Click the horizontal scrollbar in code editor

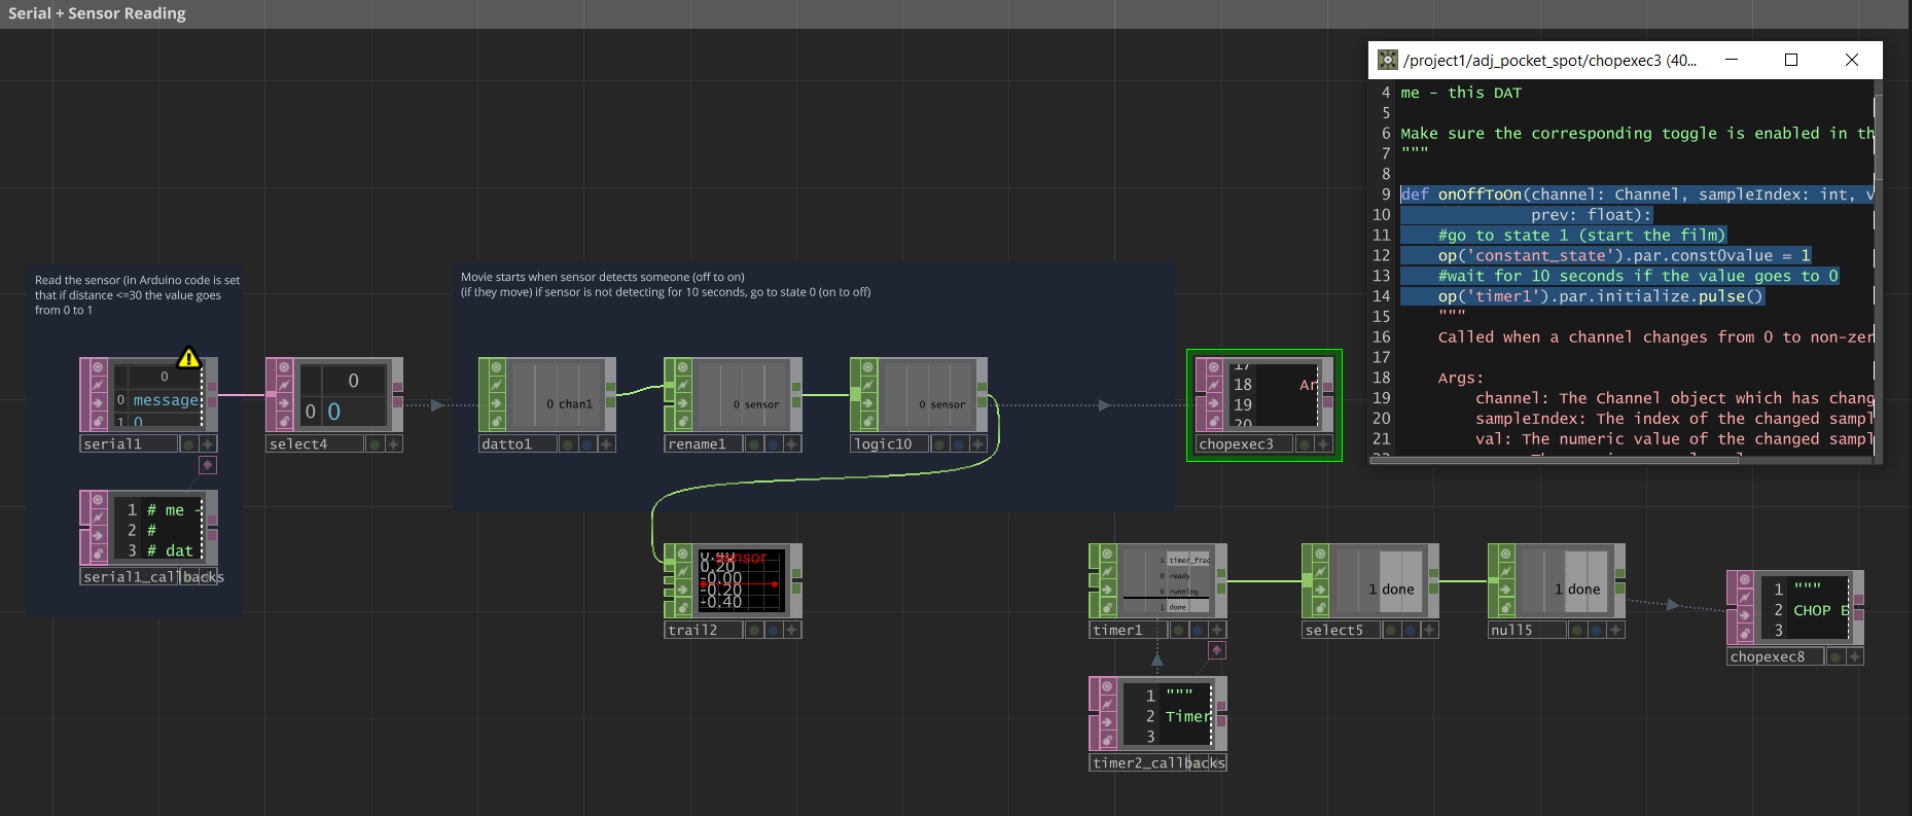coord(1555,459)
